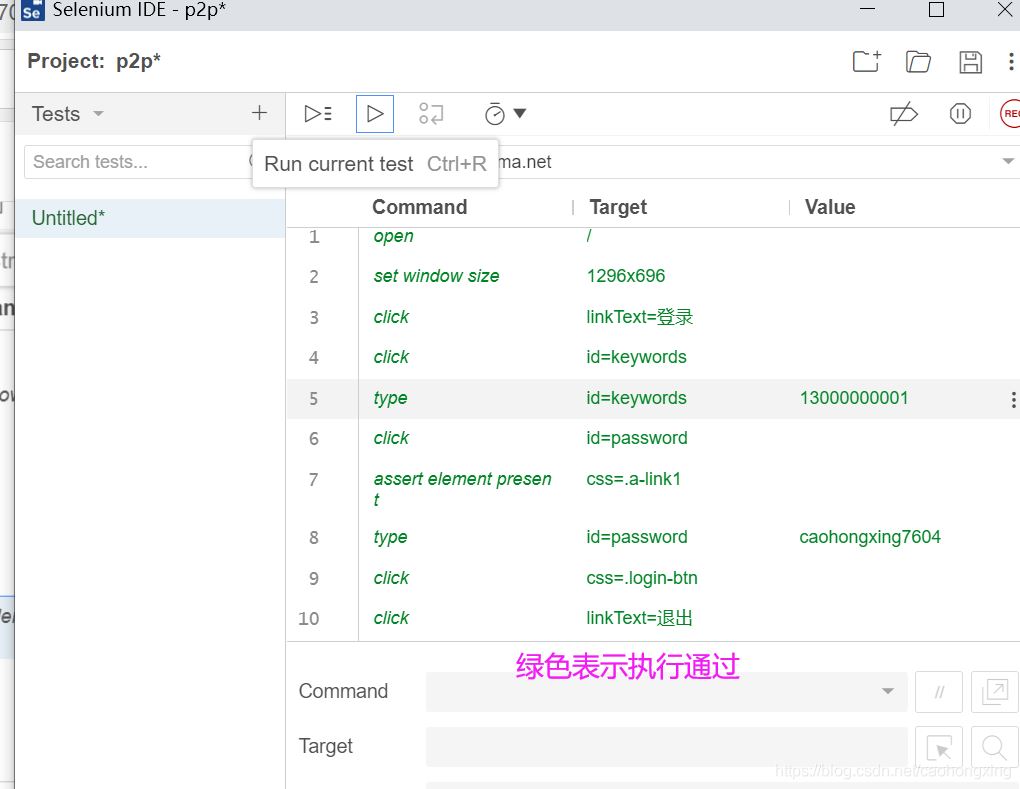Select the Untitled* test
Image resolution: width=1020 pixels, height=789 pixels.
150,218
